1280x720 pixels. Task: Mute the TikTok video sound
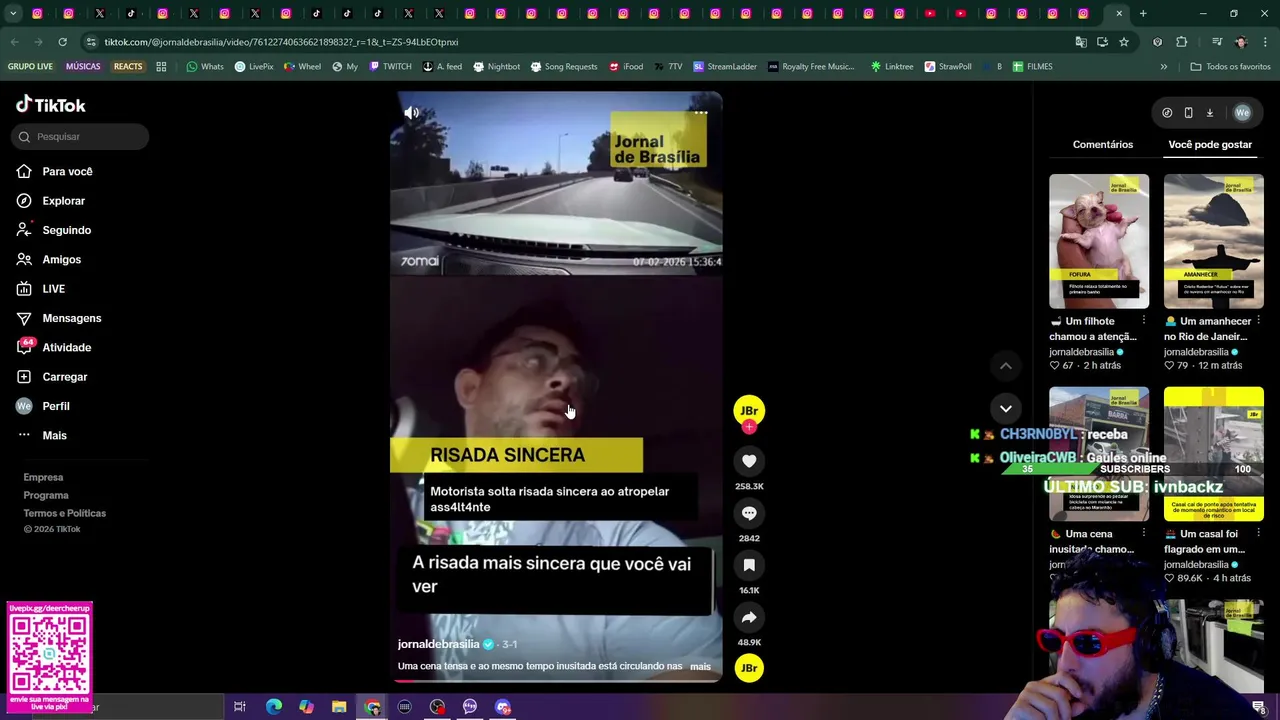tap(411, 113)
